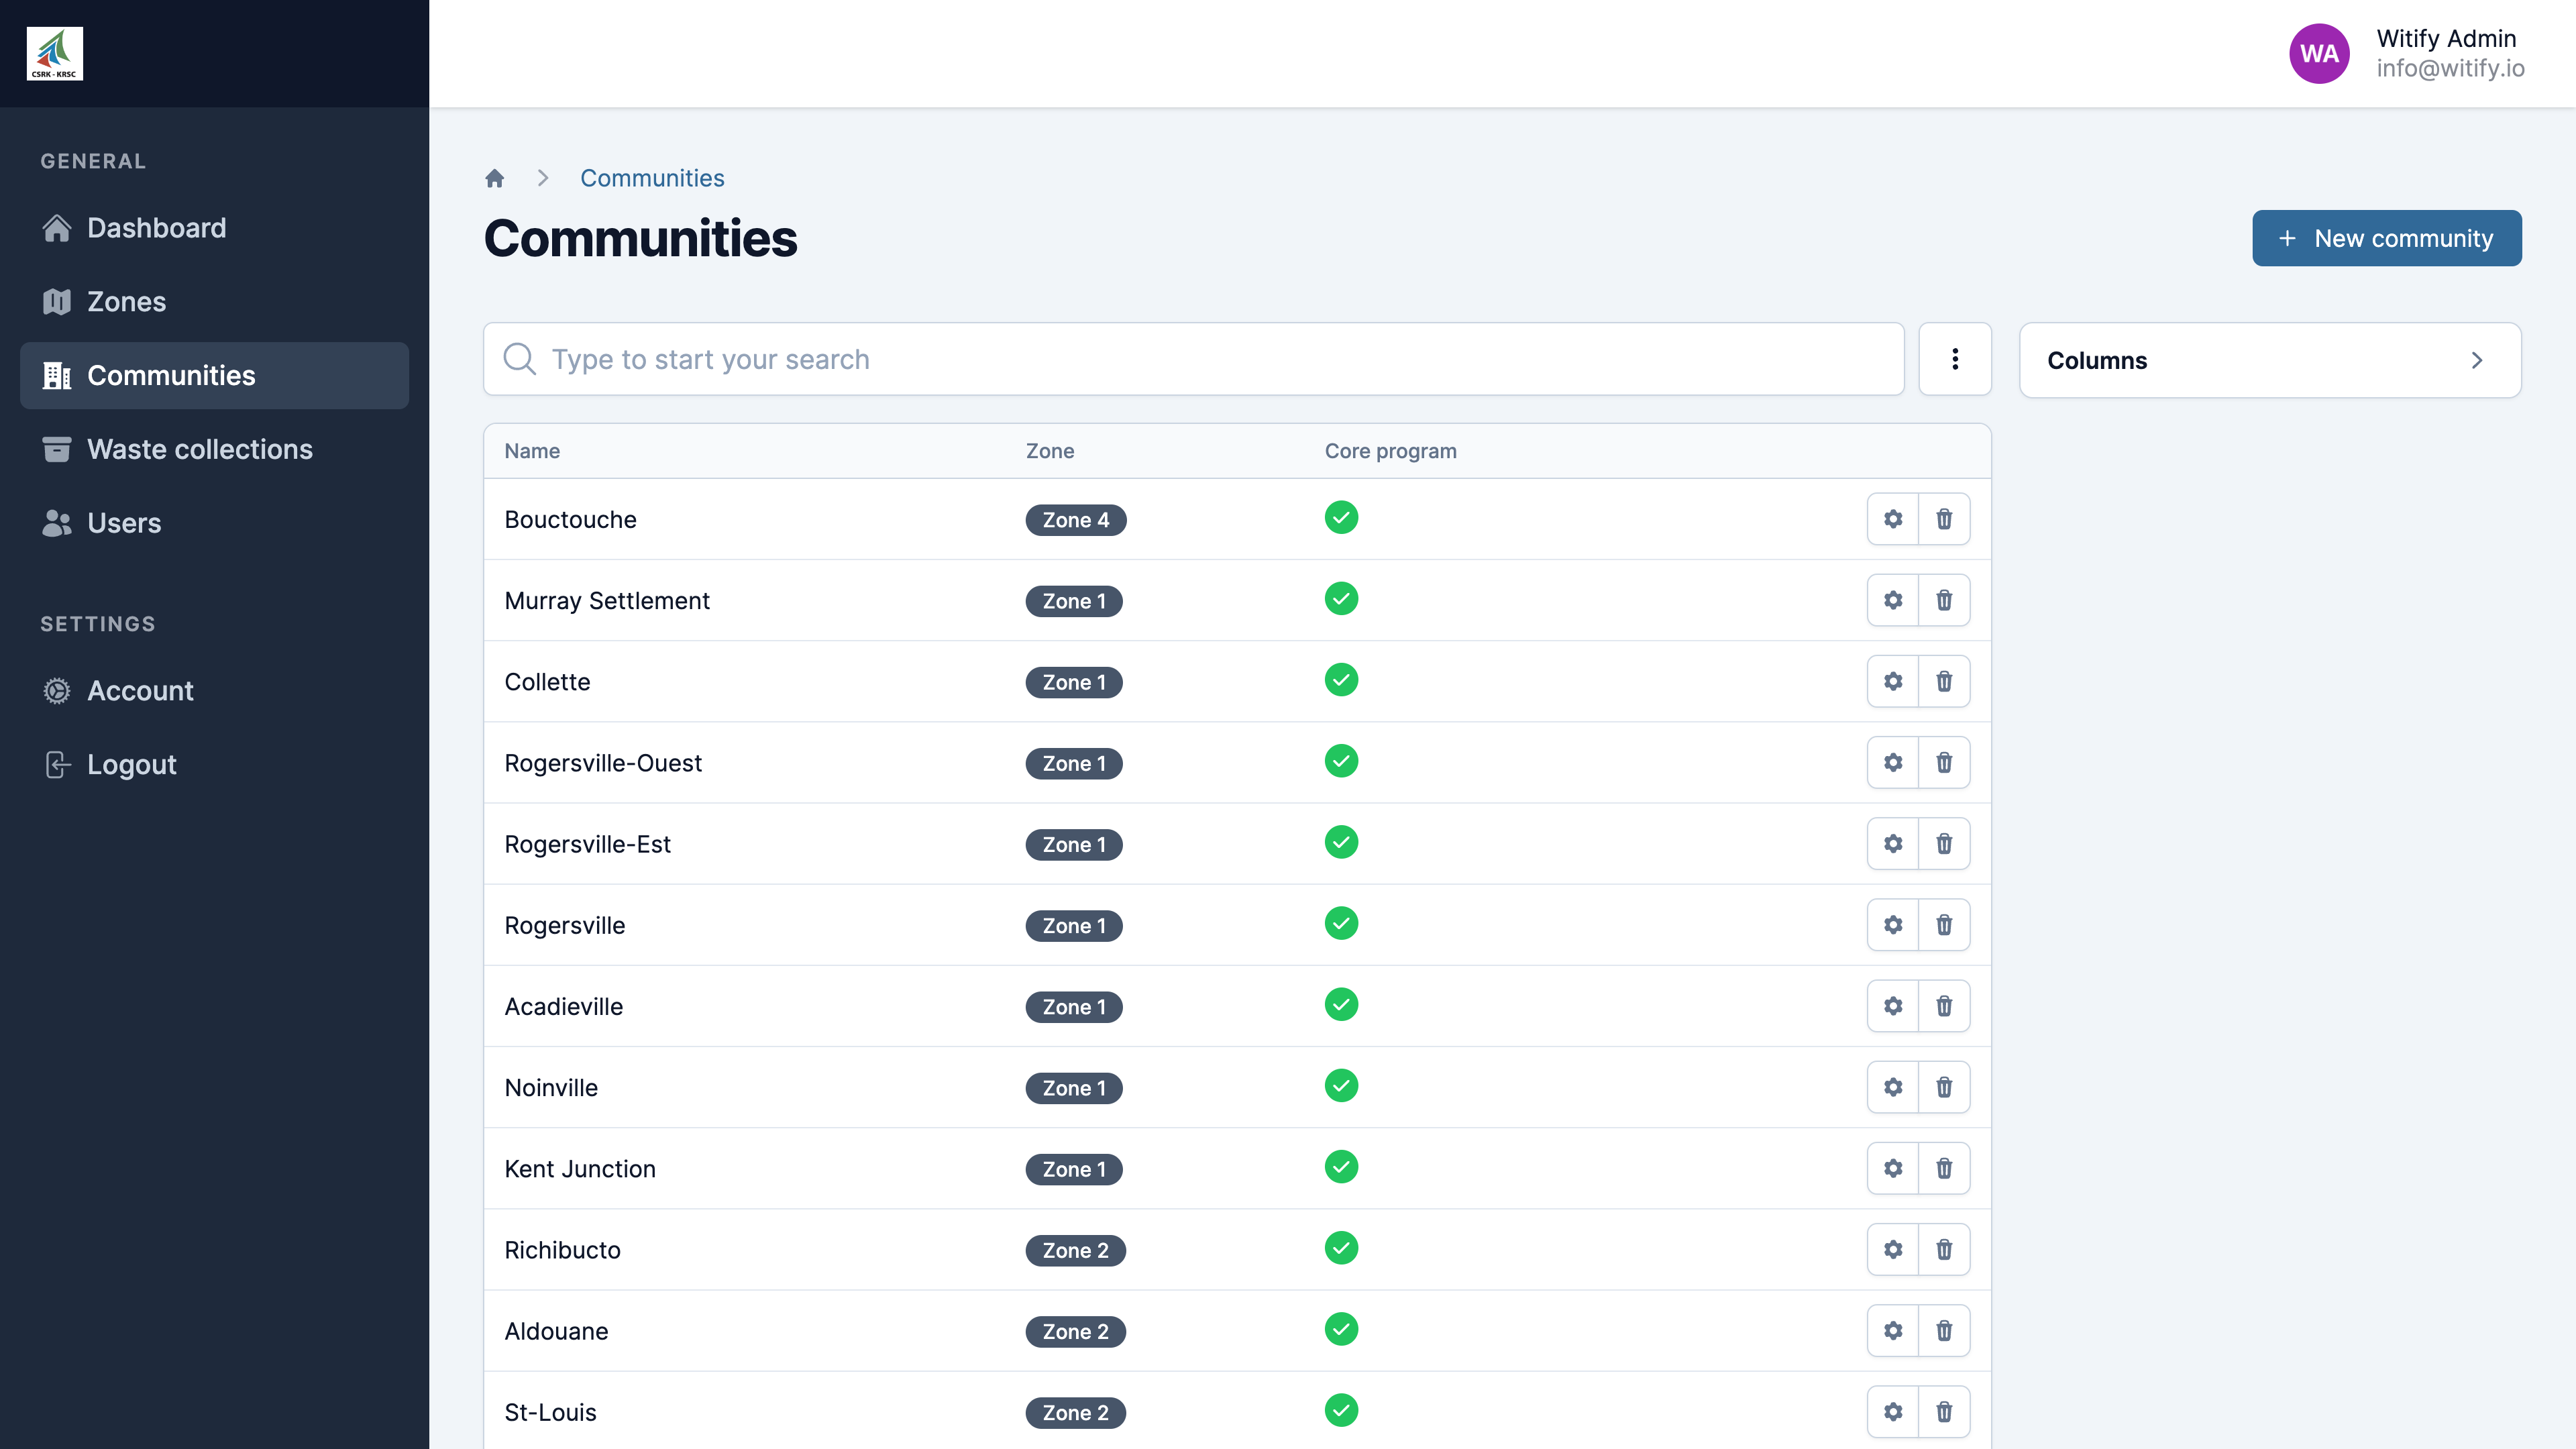Click the CSRK-KRSC logo
Image resolution: width=2576 pixels, height=1449 pixels.
55,53
